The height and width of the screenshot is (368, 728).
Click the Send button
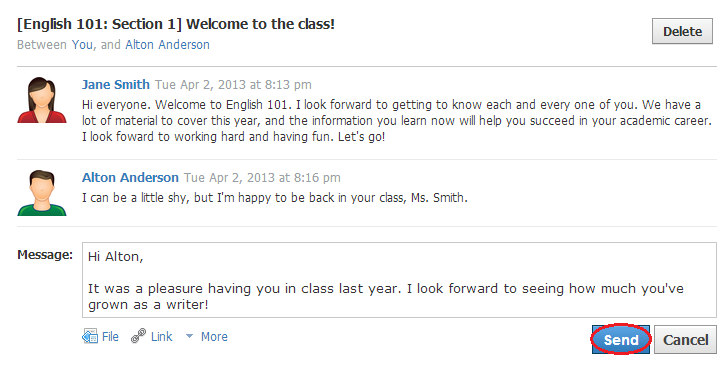621,340
